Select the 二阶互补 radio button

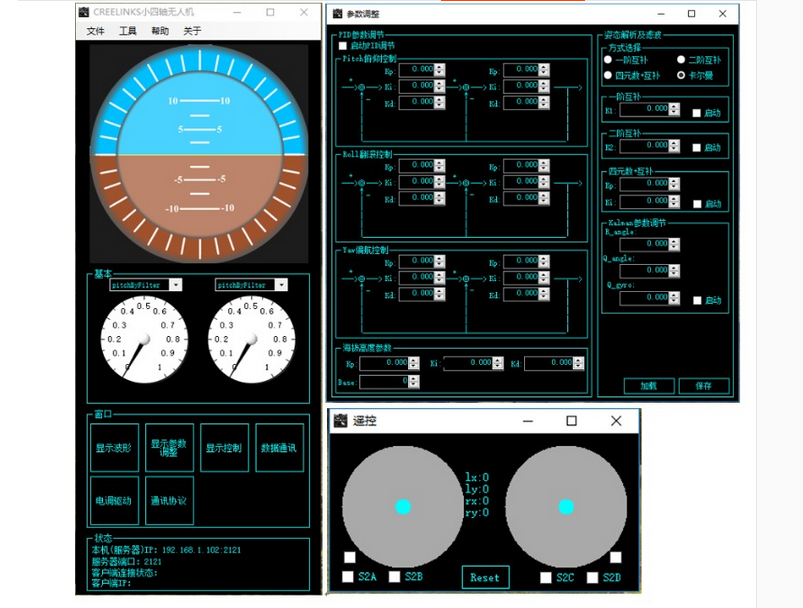click(681, 60)
